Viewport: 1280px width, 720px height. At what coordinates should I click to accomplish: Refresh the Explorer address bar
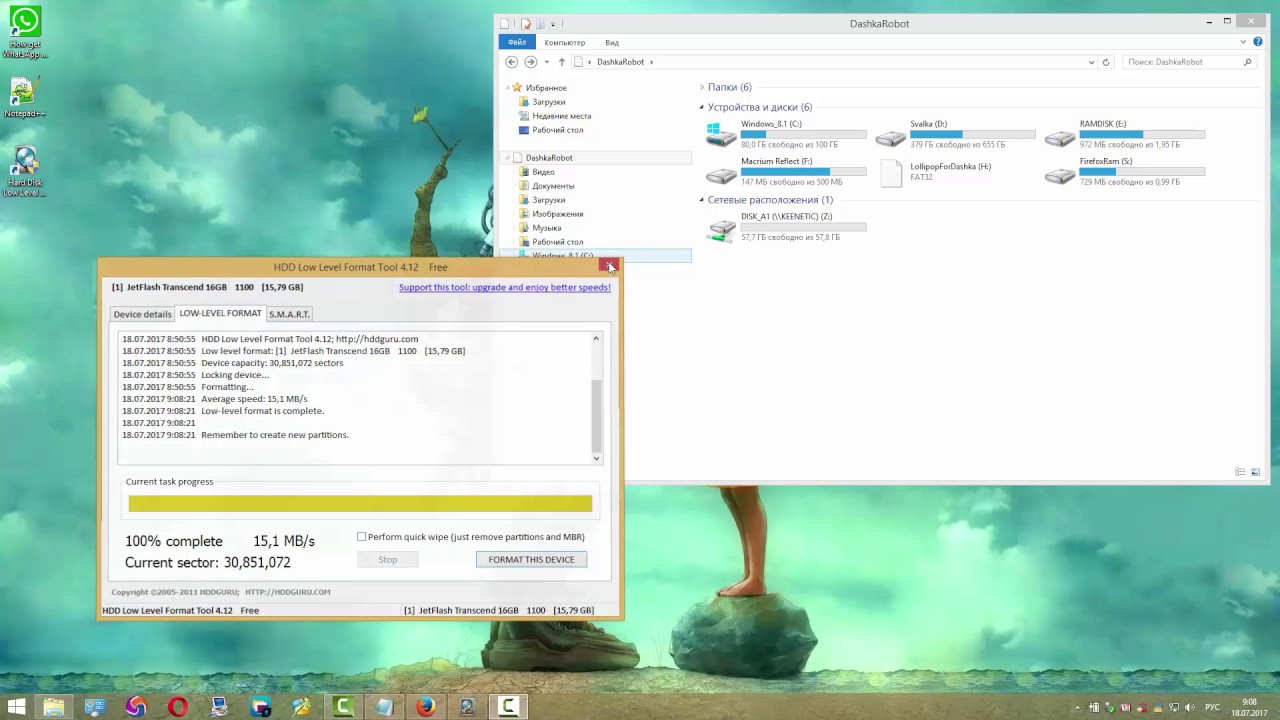click(x=1105, y=62)
